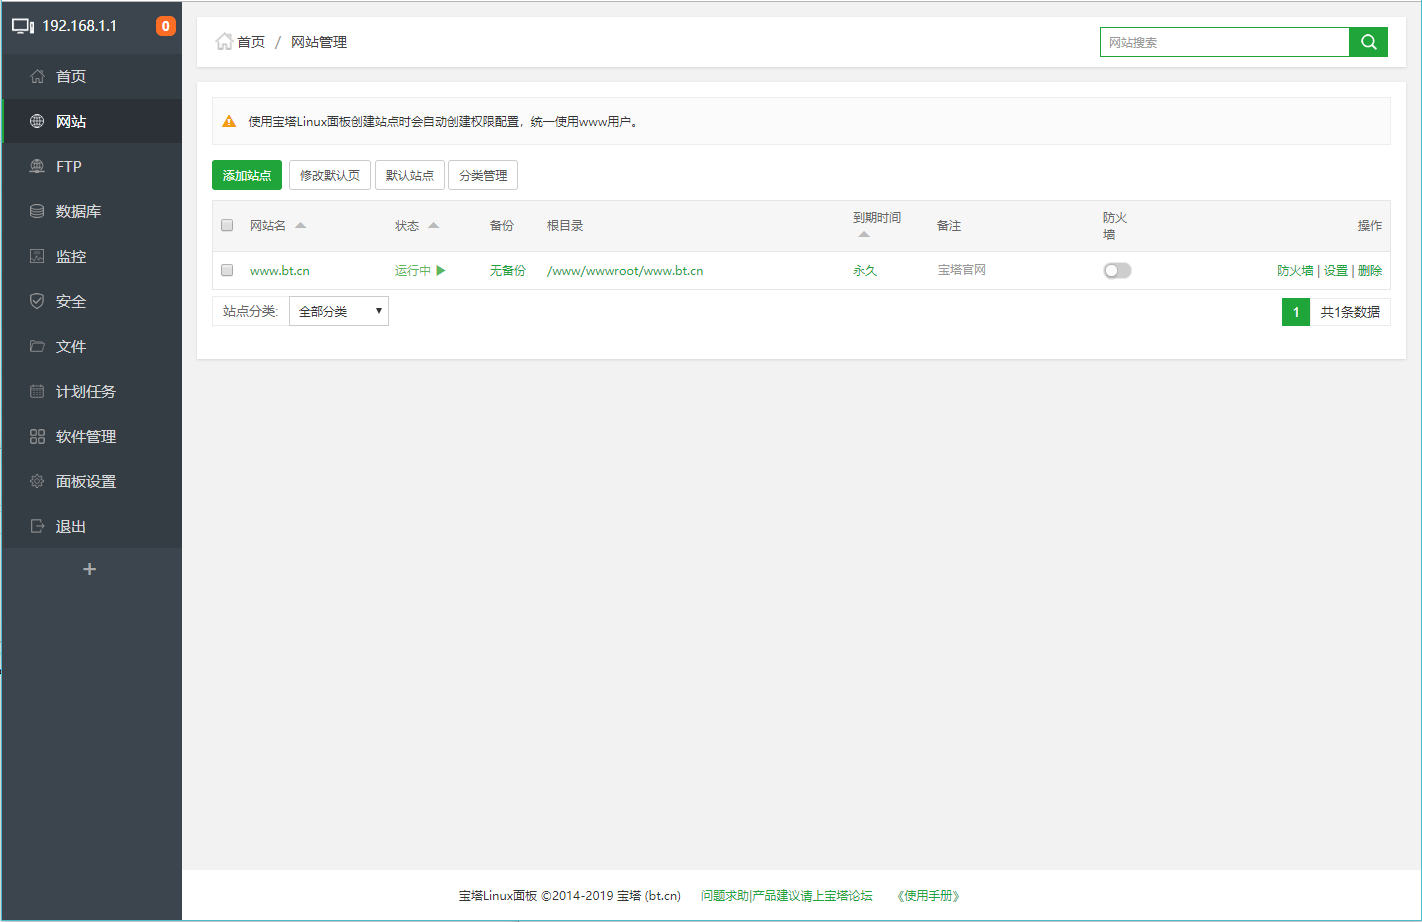
Task: Click the 删除 link for www.bt.cn
Action: tap(1370, 270)
